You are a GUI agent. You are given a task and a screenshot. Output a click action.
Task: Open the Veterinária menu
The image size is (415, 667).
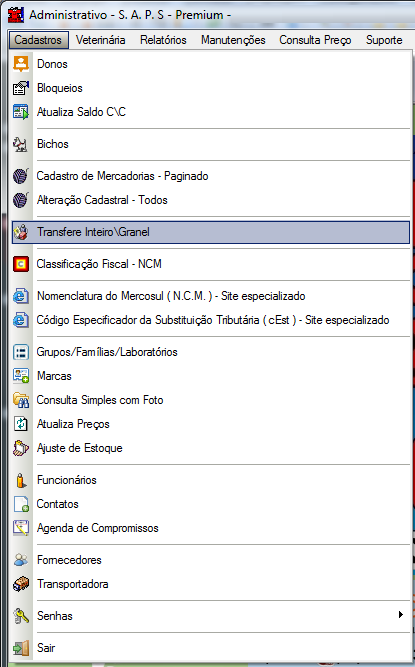tap(100, 40)
